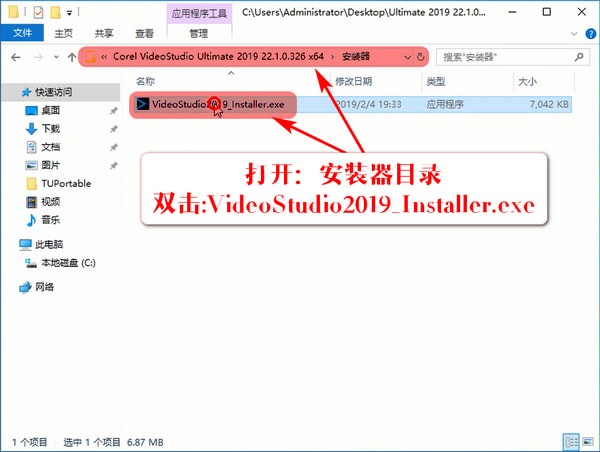Click the 桌面 desktop icon in sidebar
This screenshot has height=452, width=600.
coord(31,111)
